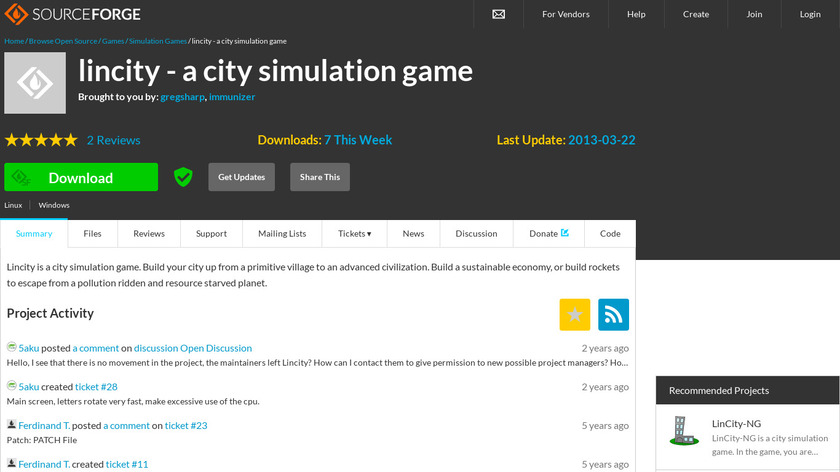Select the Linux platform label
840x472 pixels.
click(13, 205)
